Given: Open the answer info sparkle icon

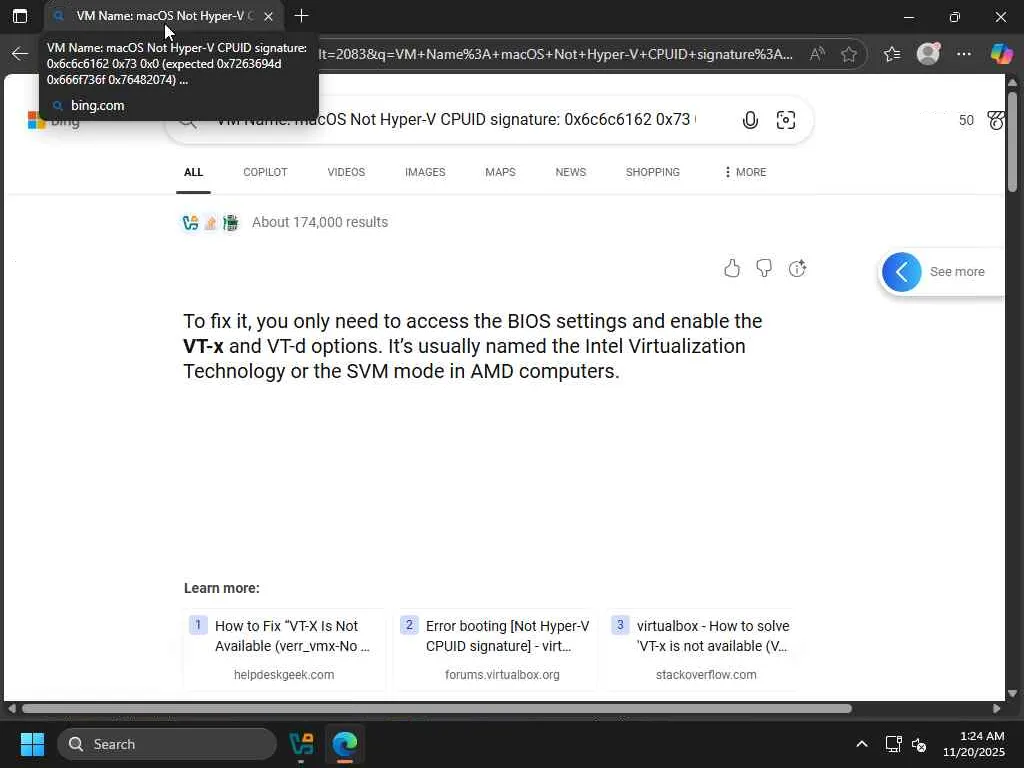Looking at the screenshot, I should click(797, 268).
